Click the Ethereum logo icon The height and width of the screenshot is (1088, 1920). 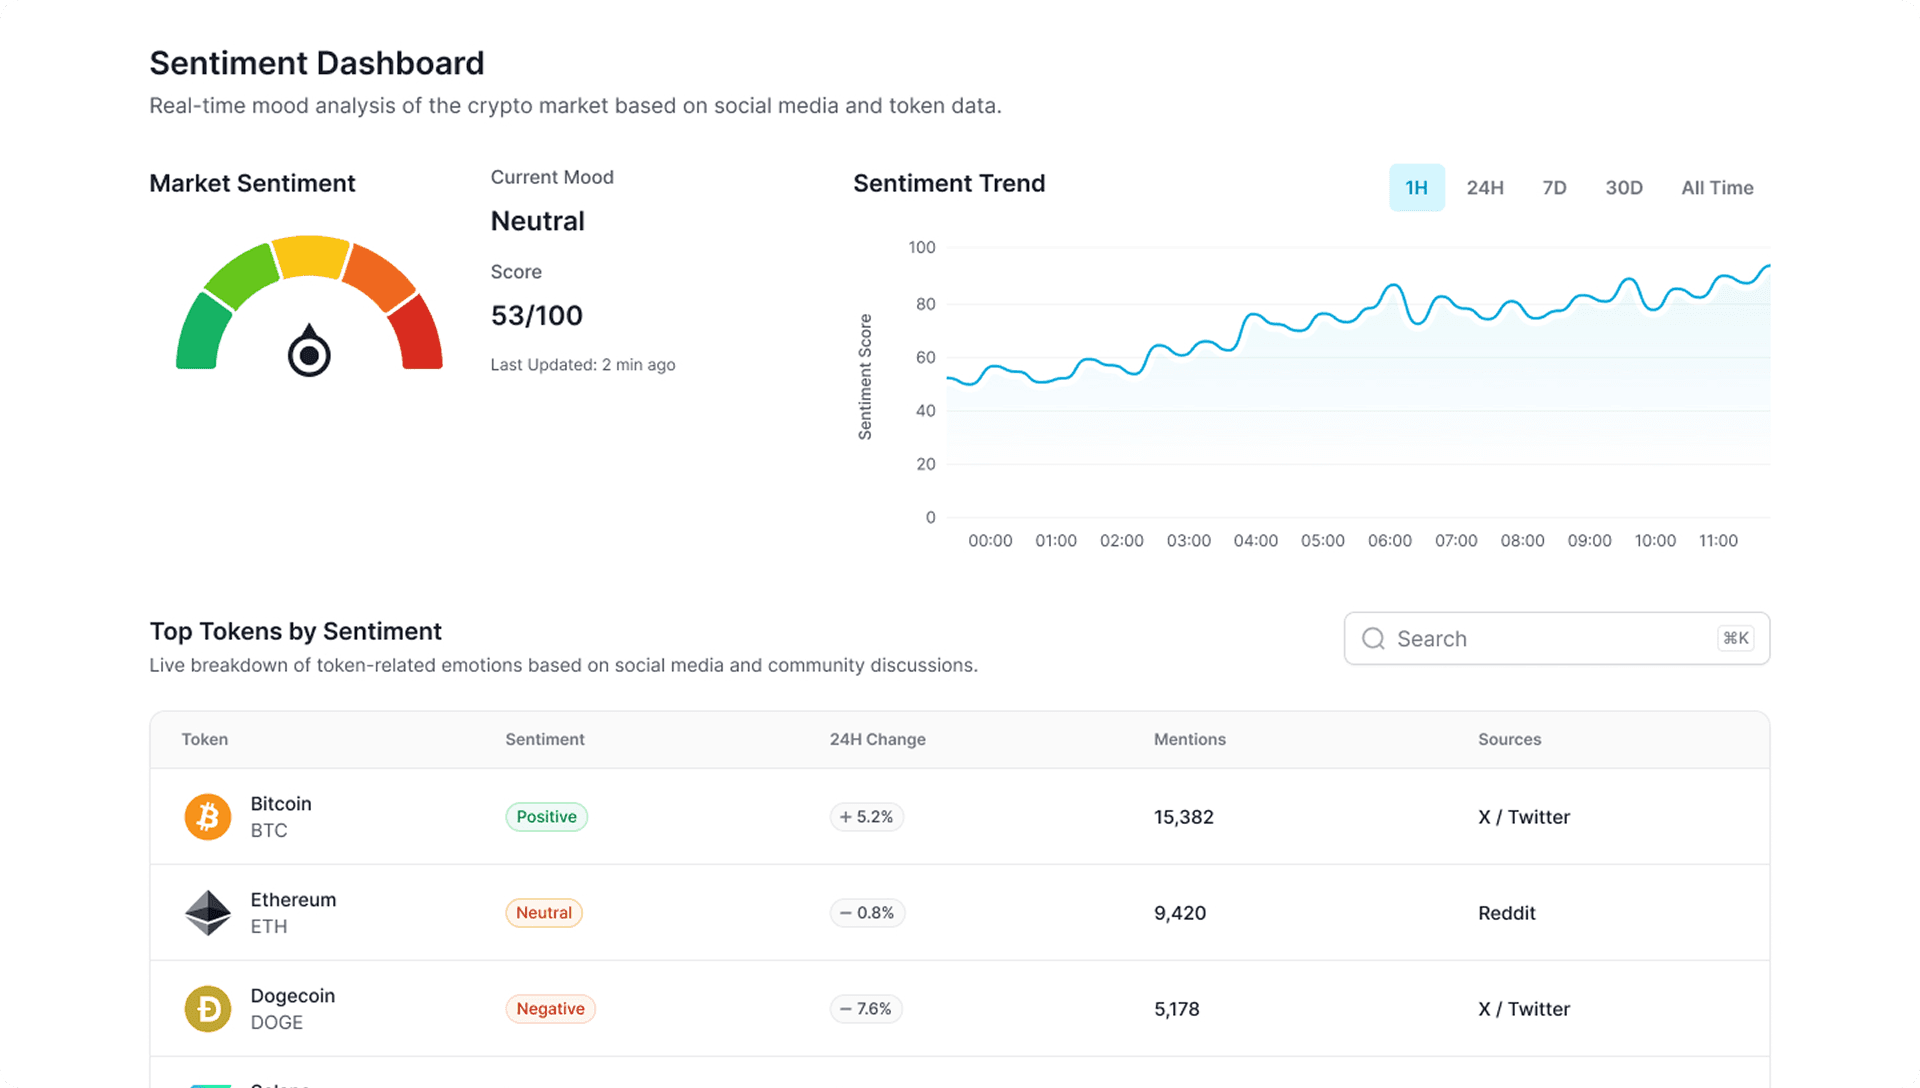click(x=208, y=913)
